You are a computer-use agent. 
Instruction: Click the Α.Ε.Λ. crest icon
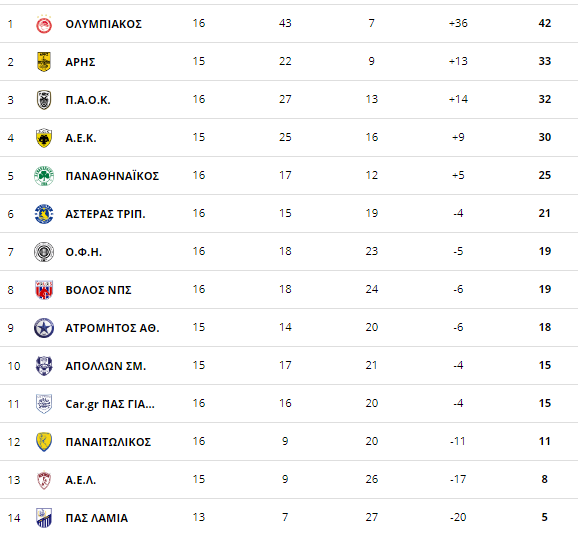[44, 480]
